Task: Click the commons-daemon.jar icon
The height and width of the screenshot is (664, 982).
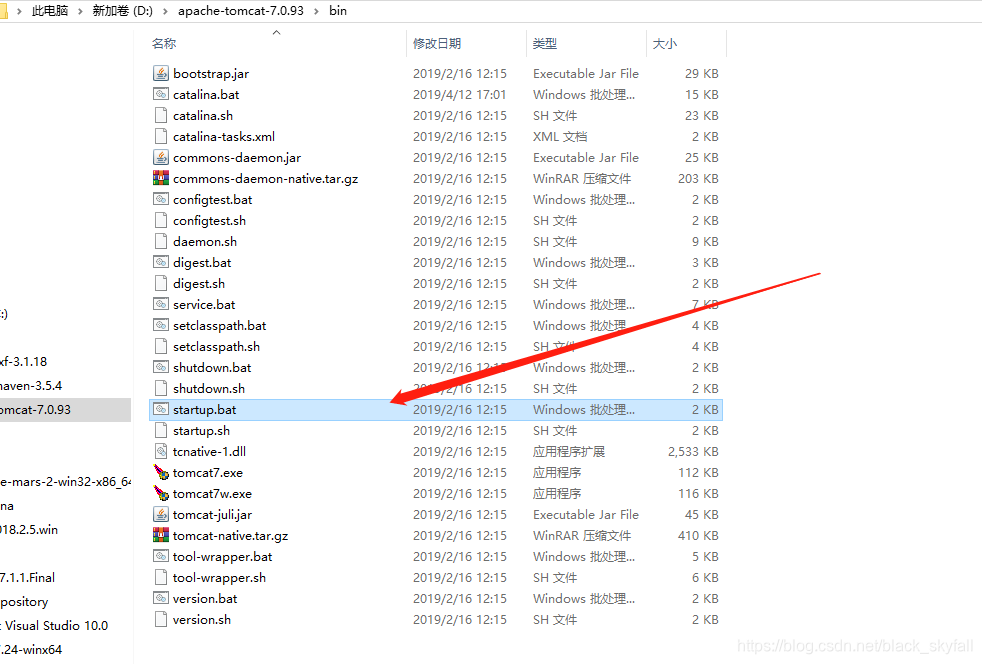Action: point(161,157)
